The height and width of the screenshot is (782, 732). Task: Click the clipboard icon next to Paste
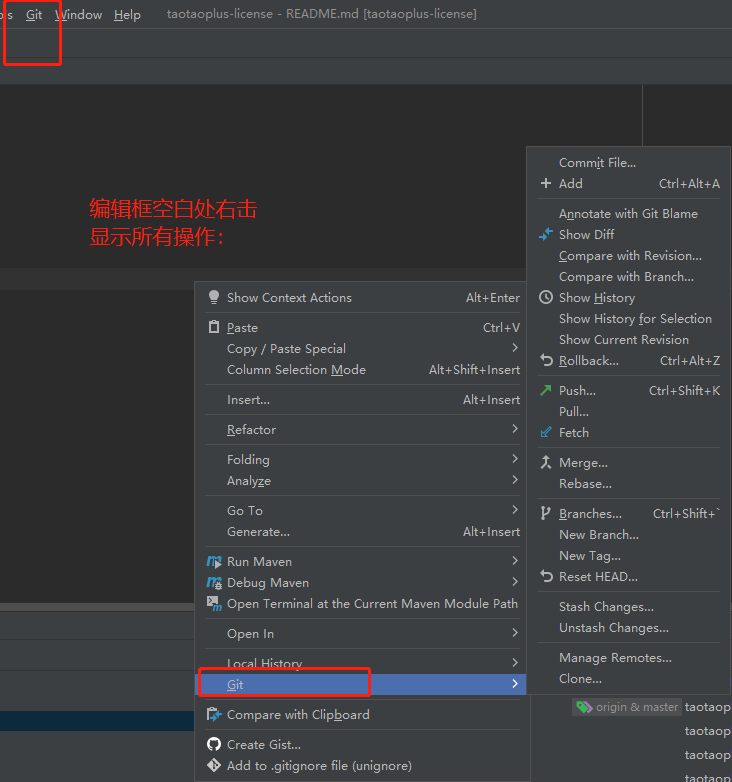(214, 327)
